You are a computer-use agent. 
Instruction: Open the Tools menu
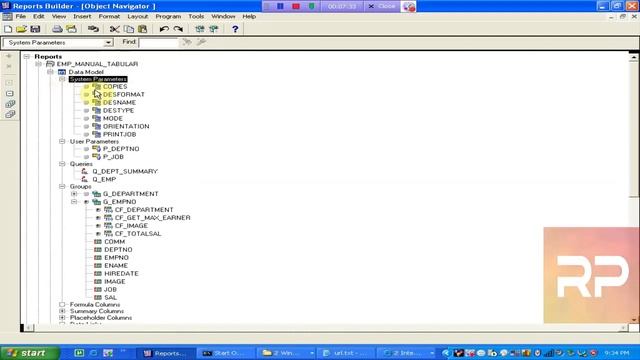196,16
